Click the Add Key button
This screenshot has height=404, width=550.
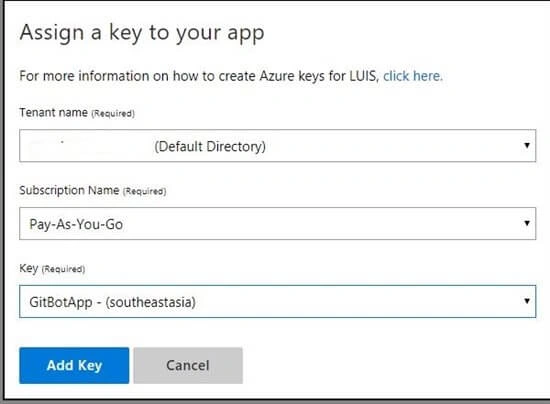(x=74, y=365)
